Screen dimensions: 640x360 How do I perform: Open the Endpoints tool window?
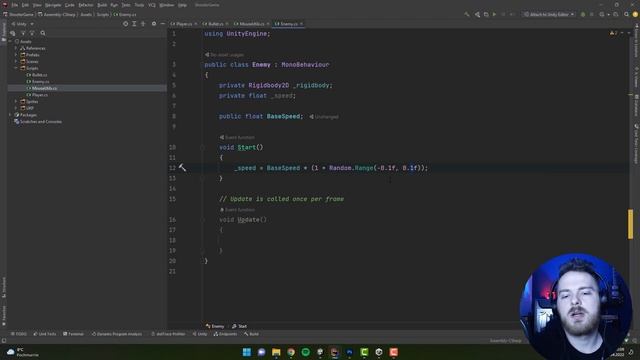coord(225,334)
